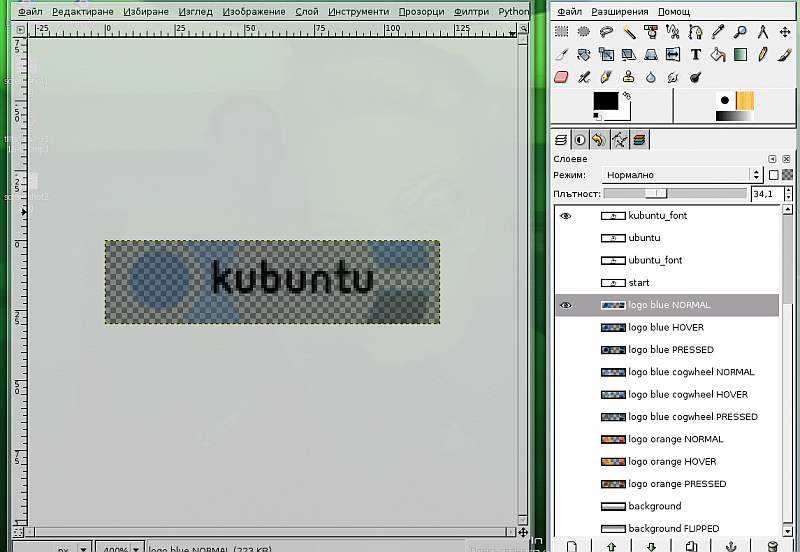
Task: Select the Perspective tool
Action: (x=651, y=55)
